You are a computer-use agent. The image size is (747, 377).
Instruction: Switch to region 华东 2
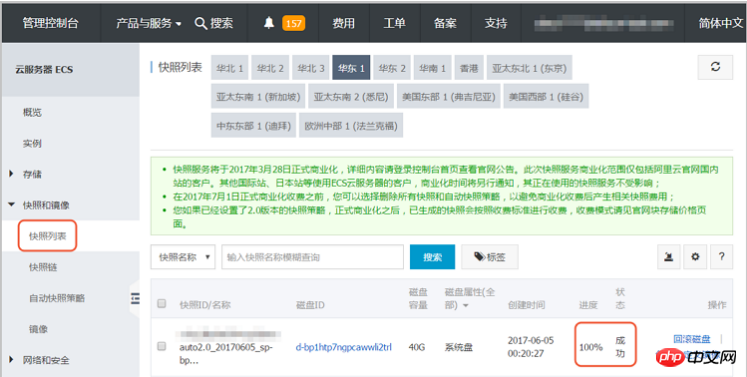coord(392,68)
